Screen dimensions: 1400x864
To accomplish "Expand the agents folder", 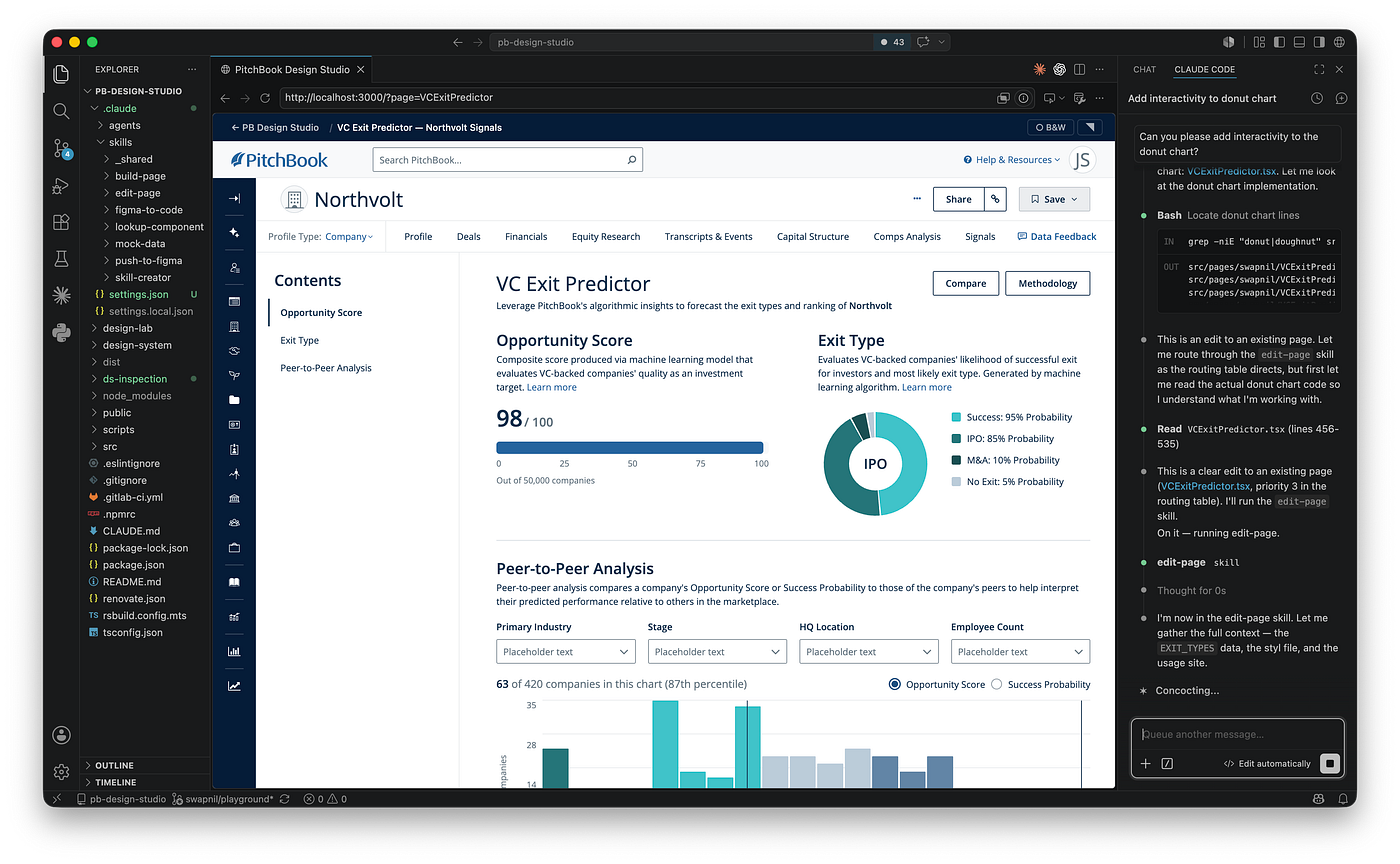I will (124, 125).
